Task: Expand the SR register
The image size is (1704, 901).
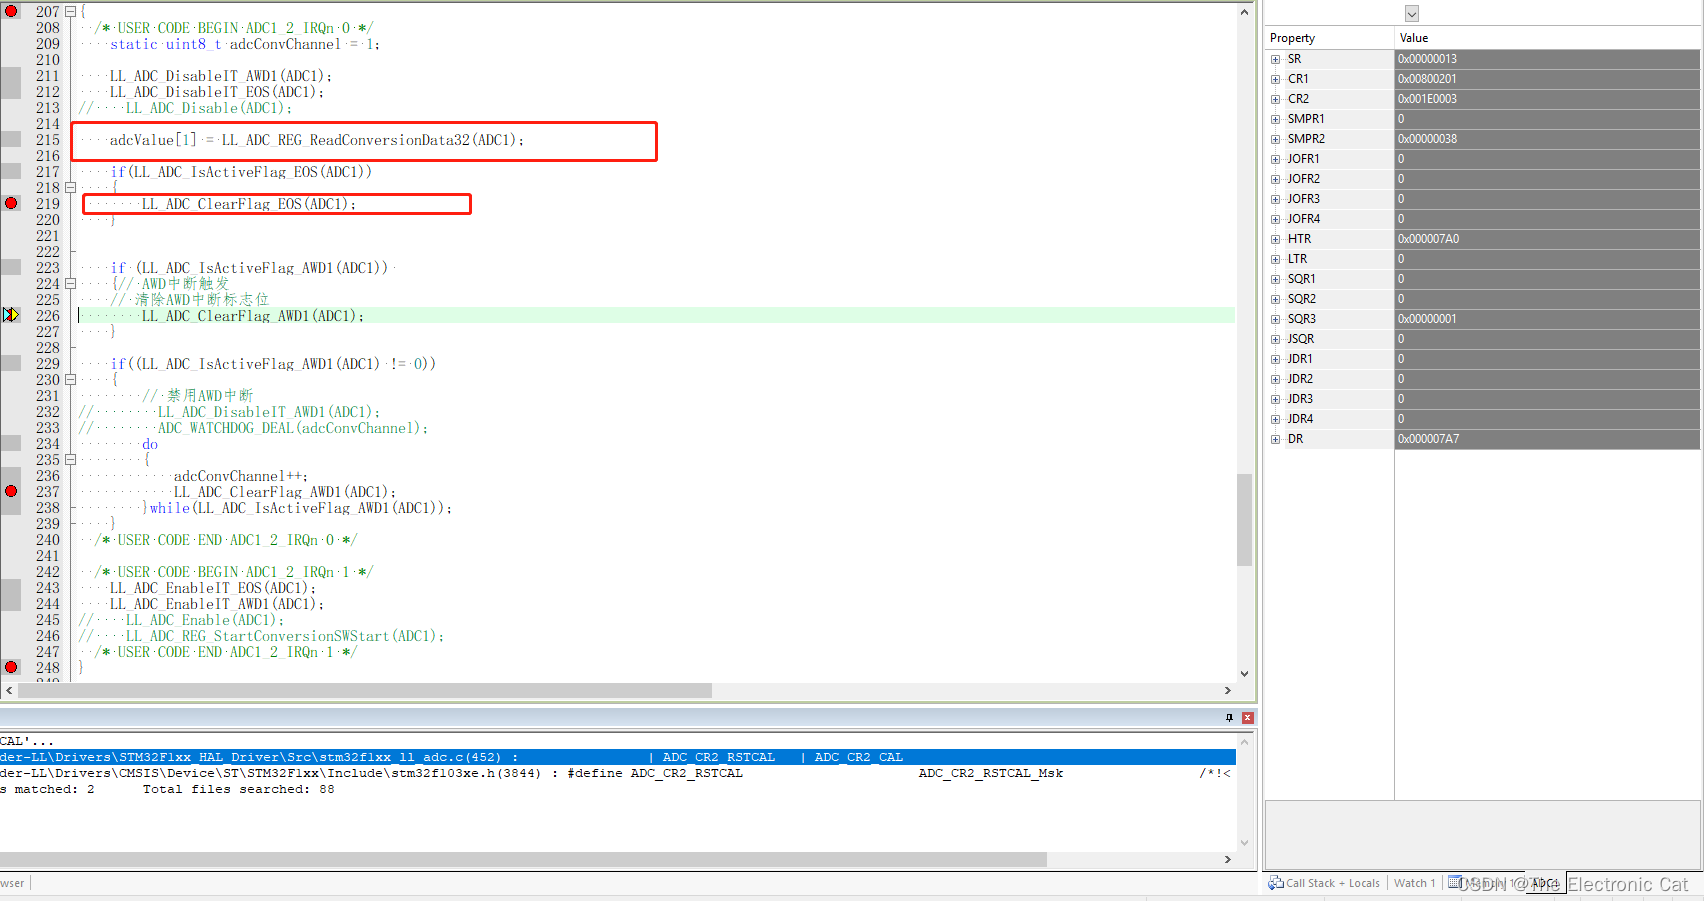Action: coord(1275,59)
